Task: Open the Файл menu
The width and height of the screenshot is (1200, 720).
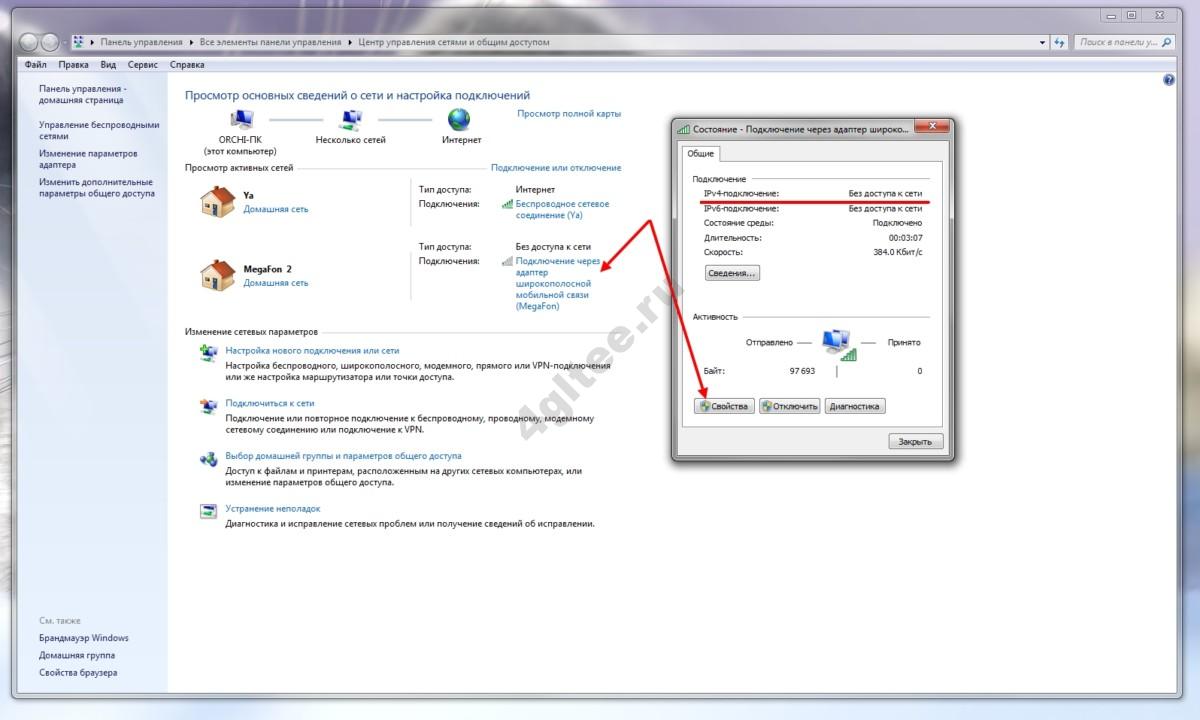Action: [x=35, y=65]
